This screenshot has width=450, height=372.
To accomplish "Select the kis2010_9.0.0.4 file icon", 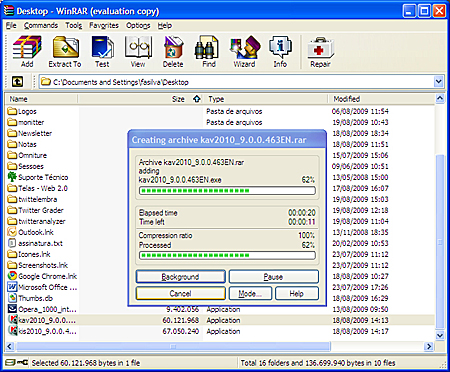I will click(12, 331).
